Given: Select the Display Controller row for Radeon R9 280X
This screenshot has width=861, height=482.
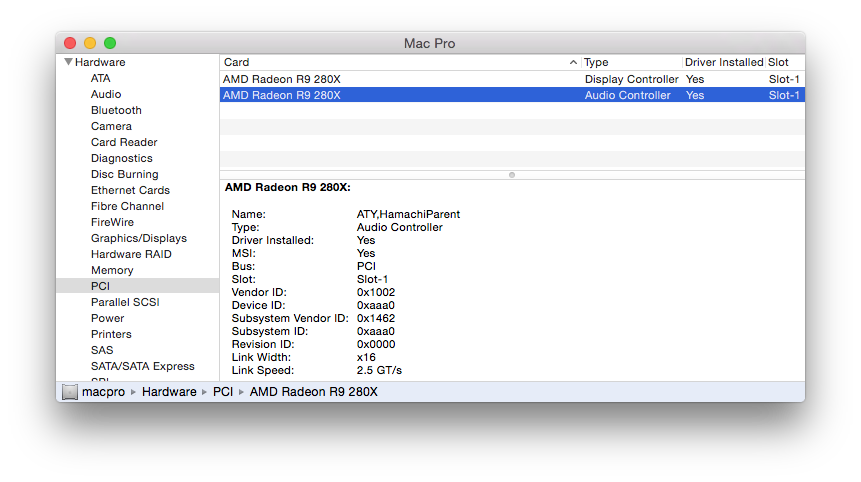Looking at the screenshot, I should click(x=512, y=79).
